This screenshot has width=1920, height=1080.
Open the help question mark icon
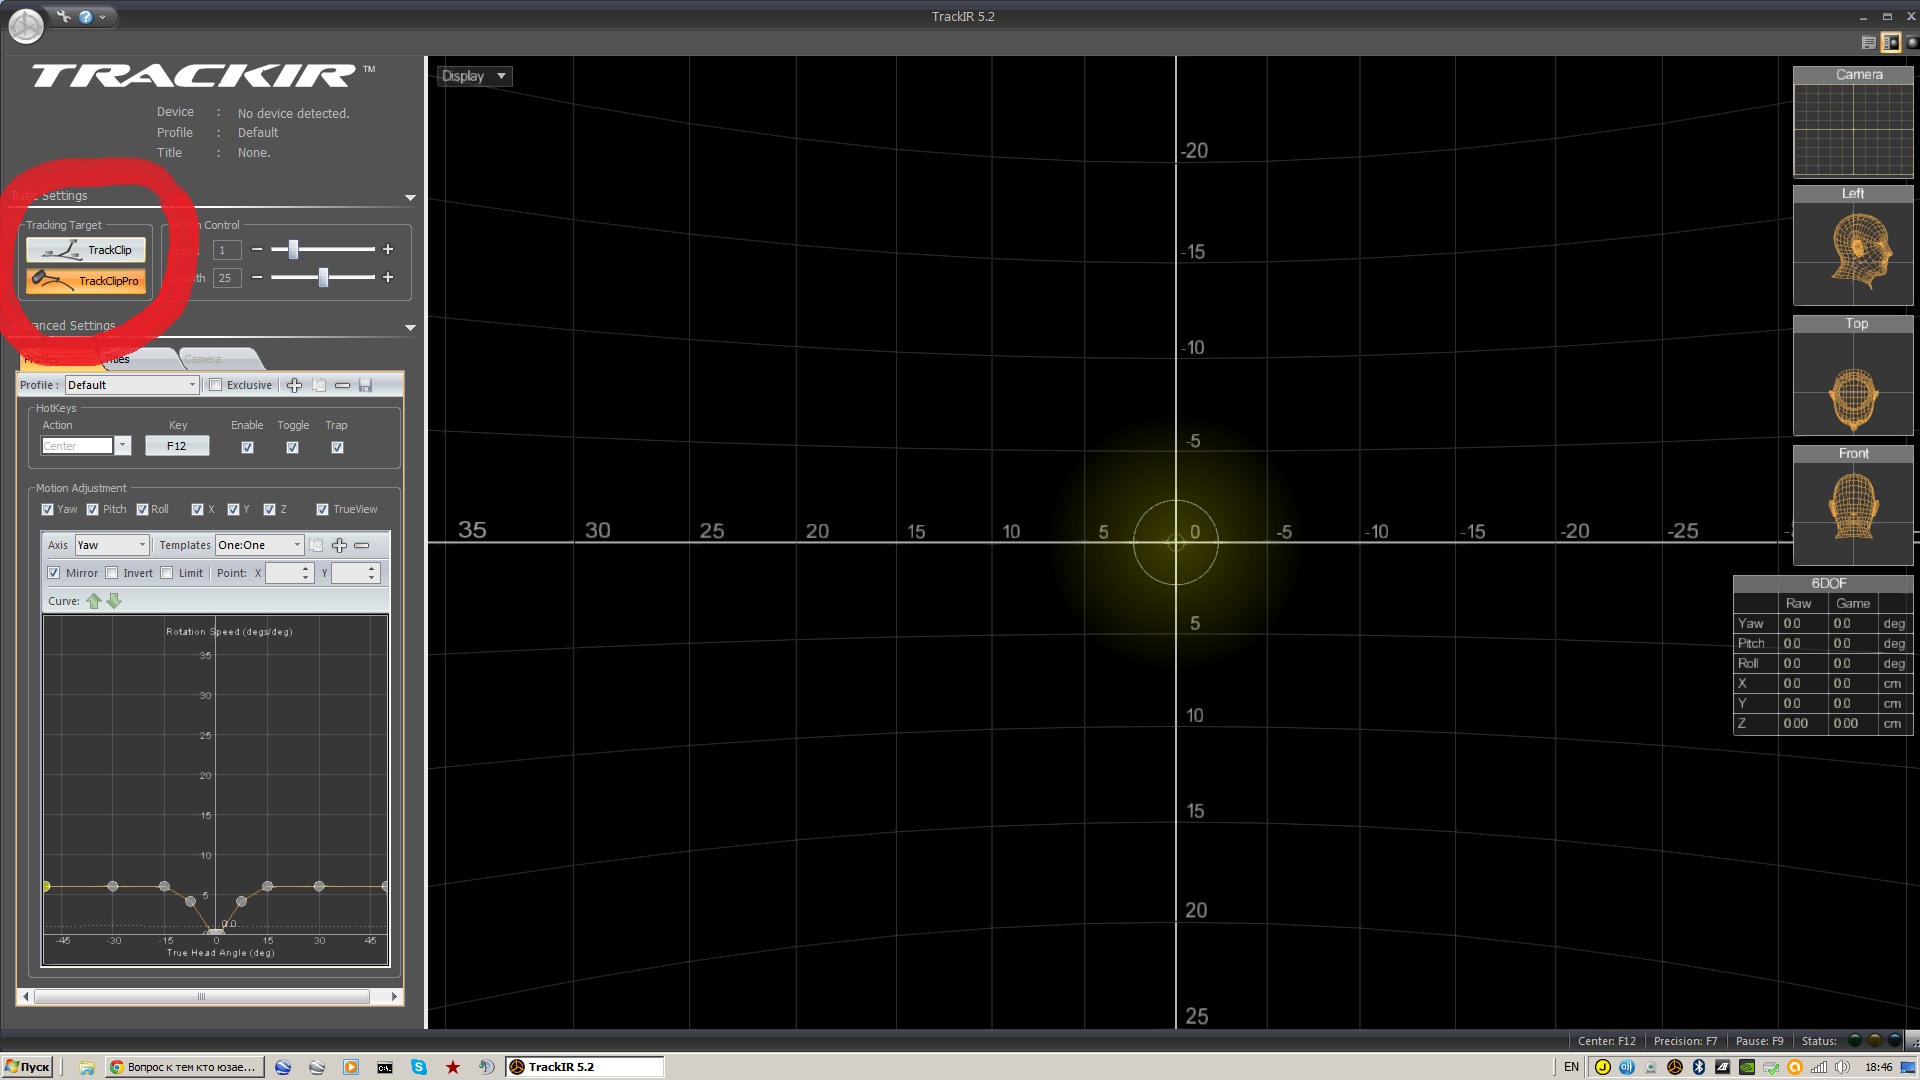click(x=86, y=16)
